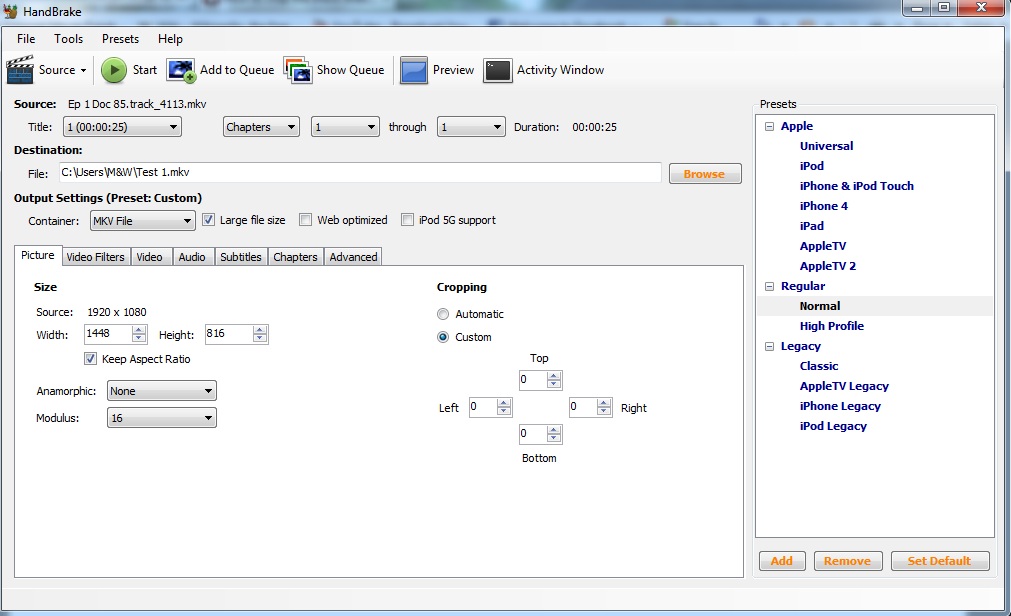
Task: Enable Web optimized checkbox
Action: coord(306,219)
